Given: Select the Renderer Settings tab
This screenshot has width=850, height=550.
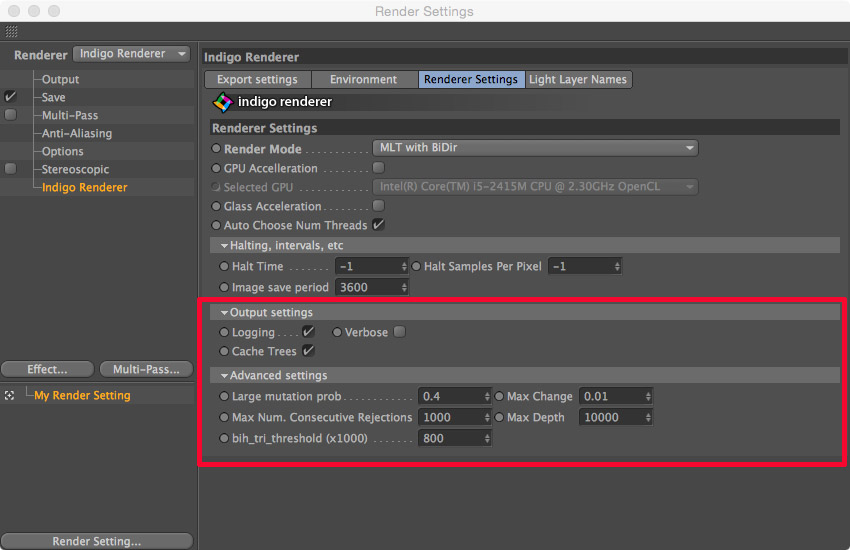Looking at the screenshot, I should pos(471,80).
